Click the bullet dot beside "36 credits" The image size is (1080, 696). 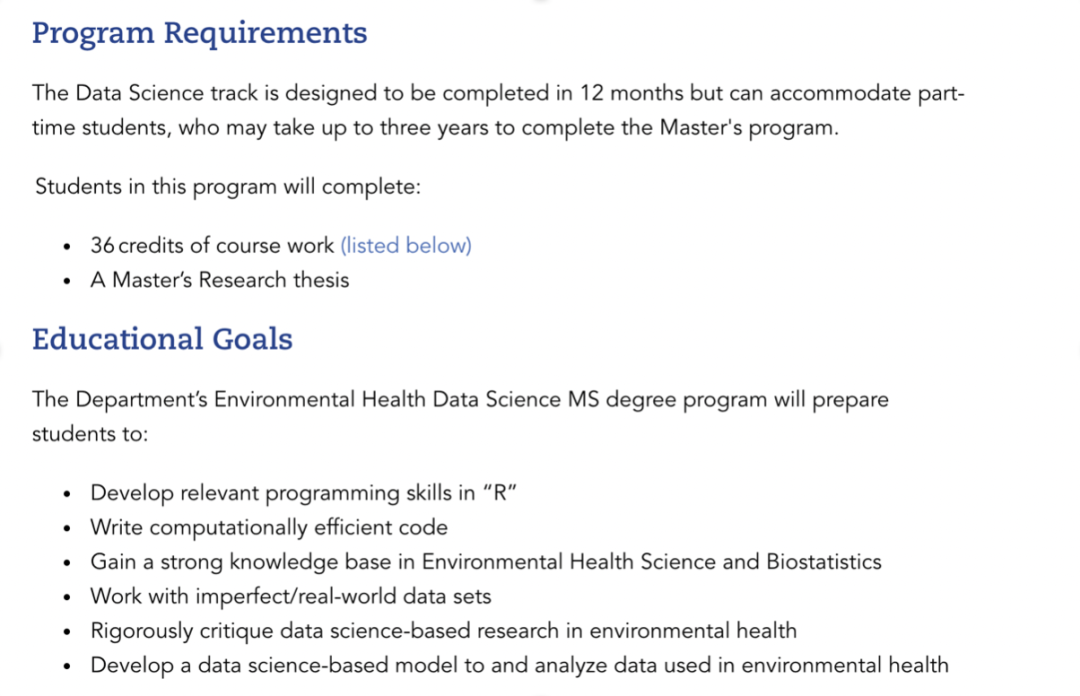pyautogui.click(x=67, y=247)
